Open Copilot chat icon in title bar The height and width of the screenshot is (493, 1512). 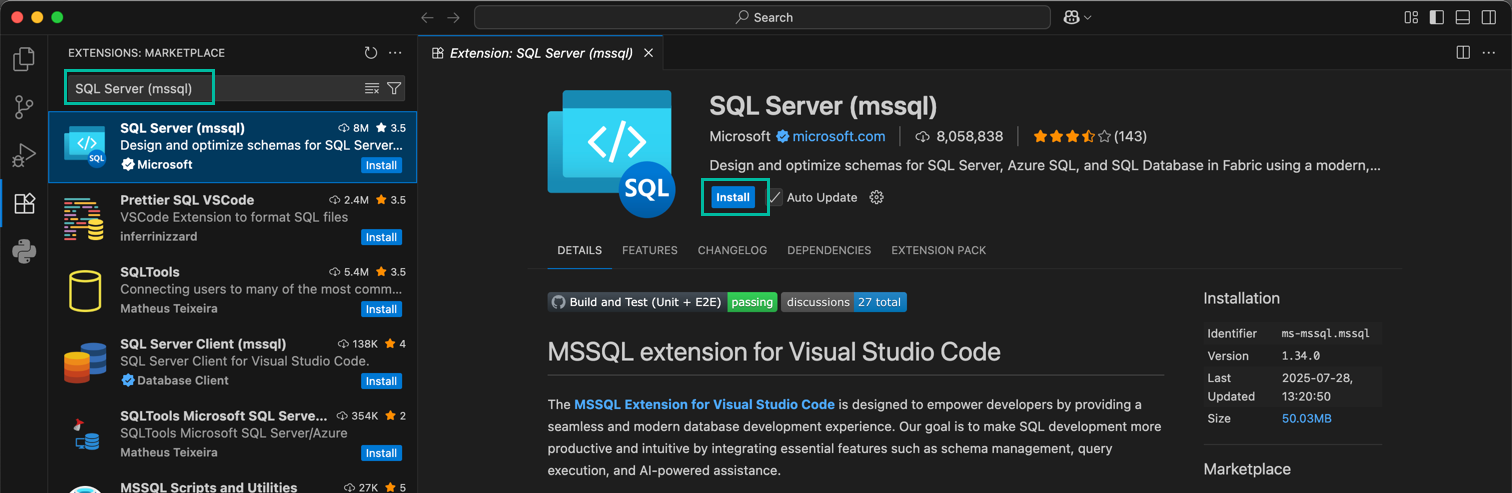1071,17
